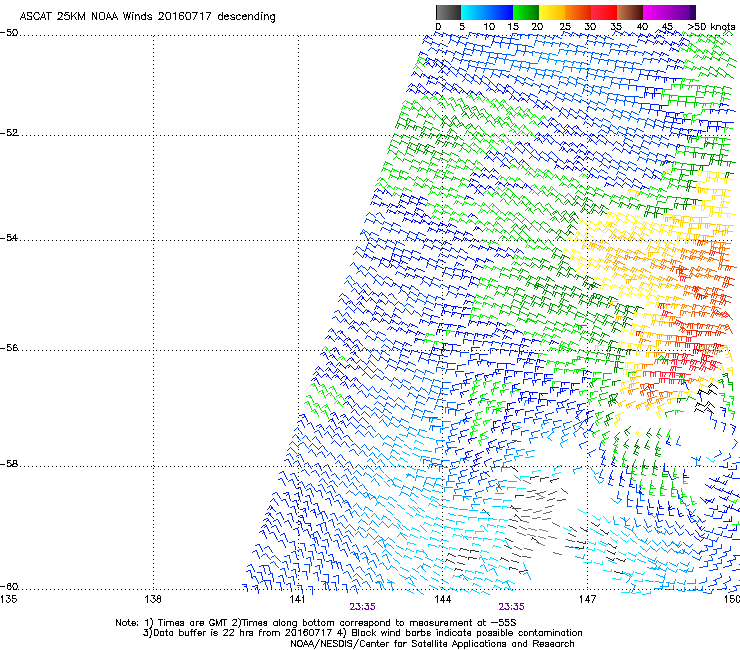
Task: Click the '-56' latitude axis label
Action: (9, 348)
